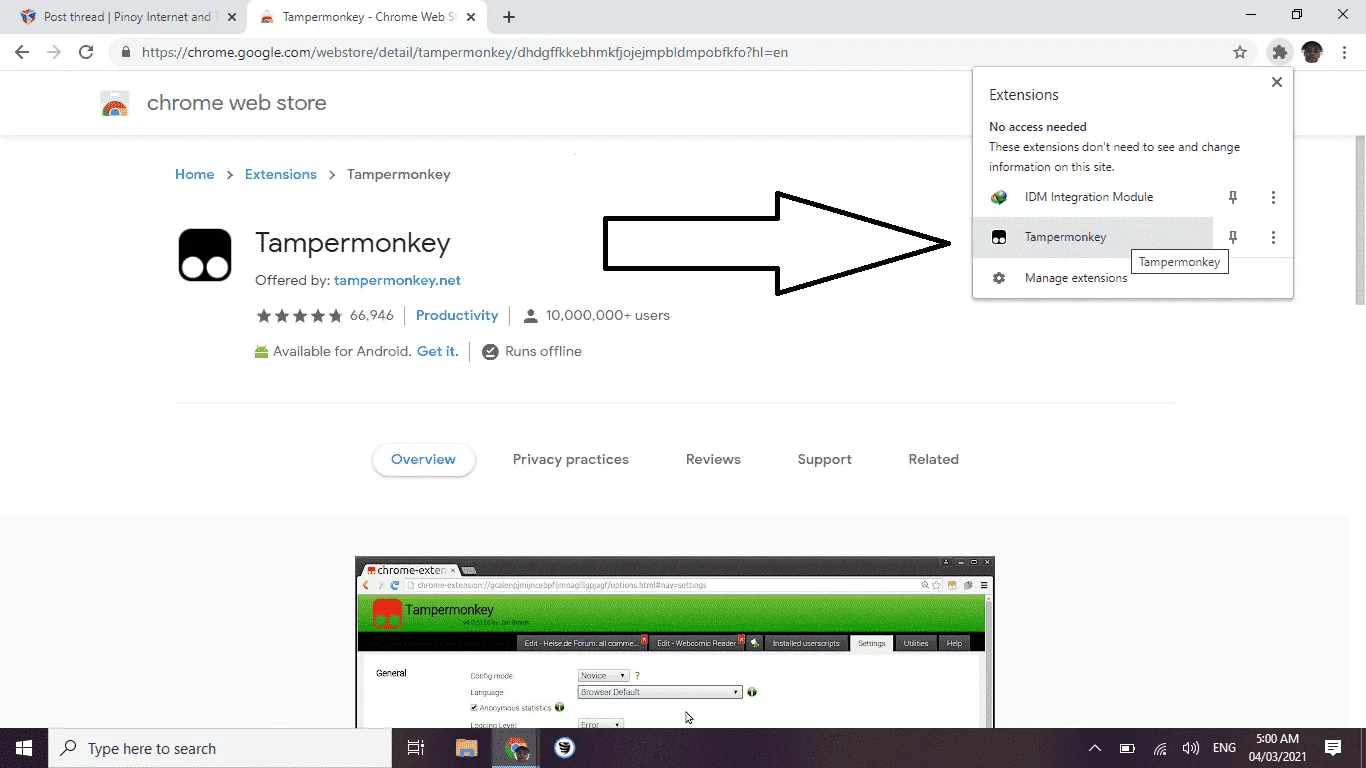Click the battery status icon
Viewport: 1366px width, 768px height.
point(1127,748)
